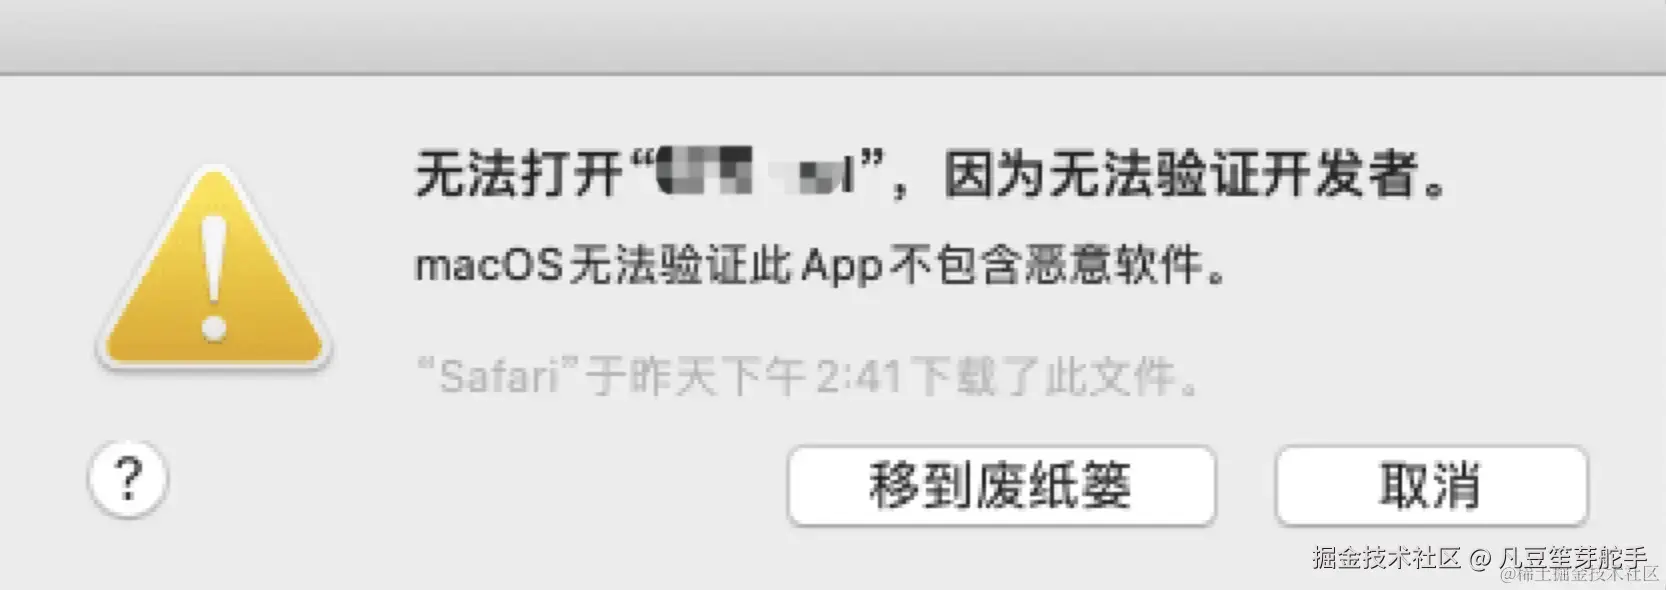The width and height of the screenshot is (1666, 590).
Task: Click the 2:41 download time text
Action: tap(860, 377)
